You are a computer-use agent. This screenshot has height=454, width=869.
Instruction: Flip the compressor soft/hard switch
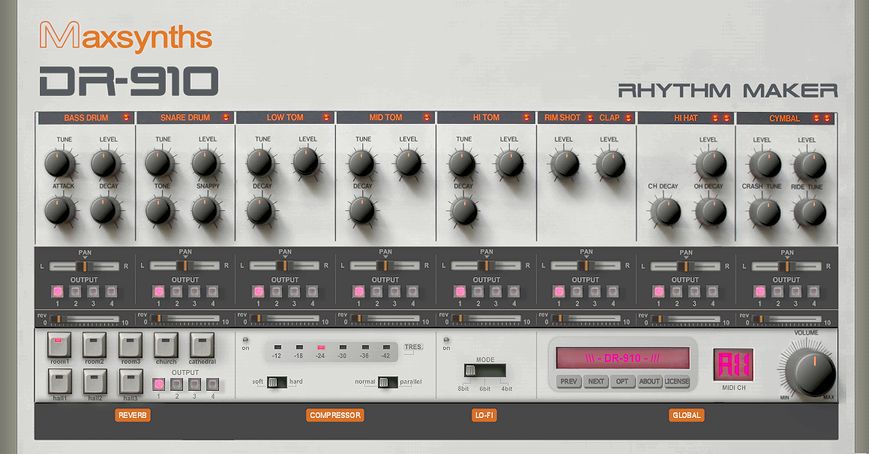tap(277, 381)
